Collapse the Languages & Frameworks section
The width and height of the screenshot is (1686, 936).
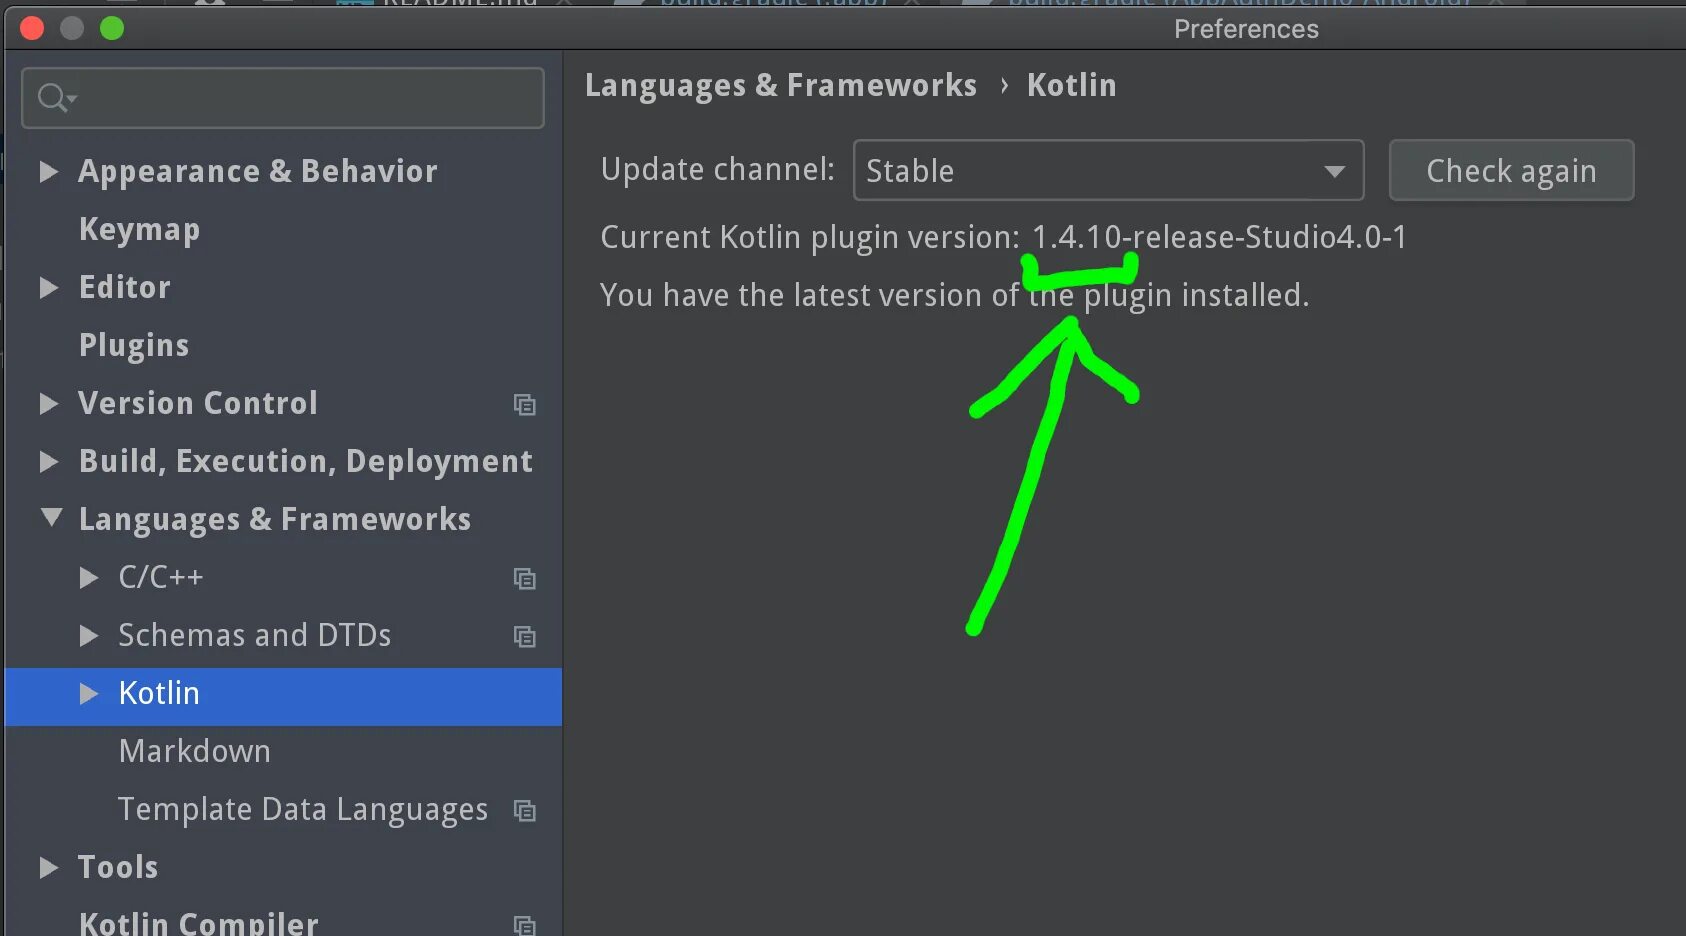51,517
